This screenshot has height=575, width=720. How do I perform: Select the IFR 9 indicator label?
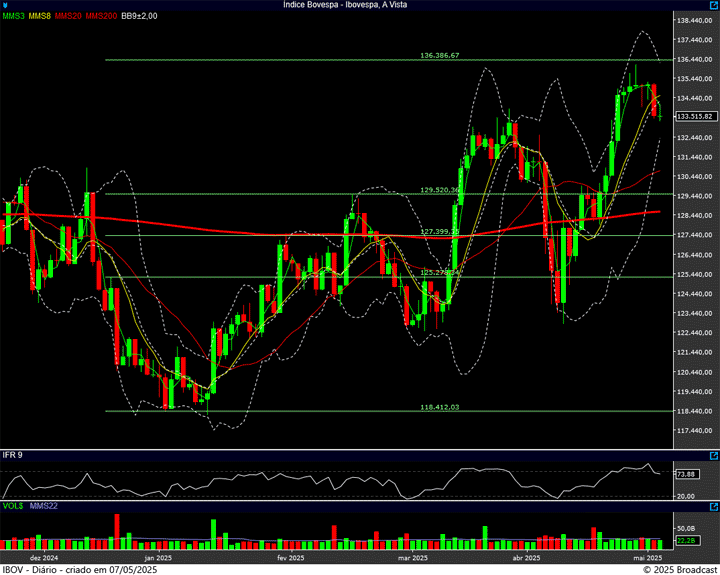pyautogui.click(x=12, y=456)
